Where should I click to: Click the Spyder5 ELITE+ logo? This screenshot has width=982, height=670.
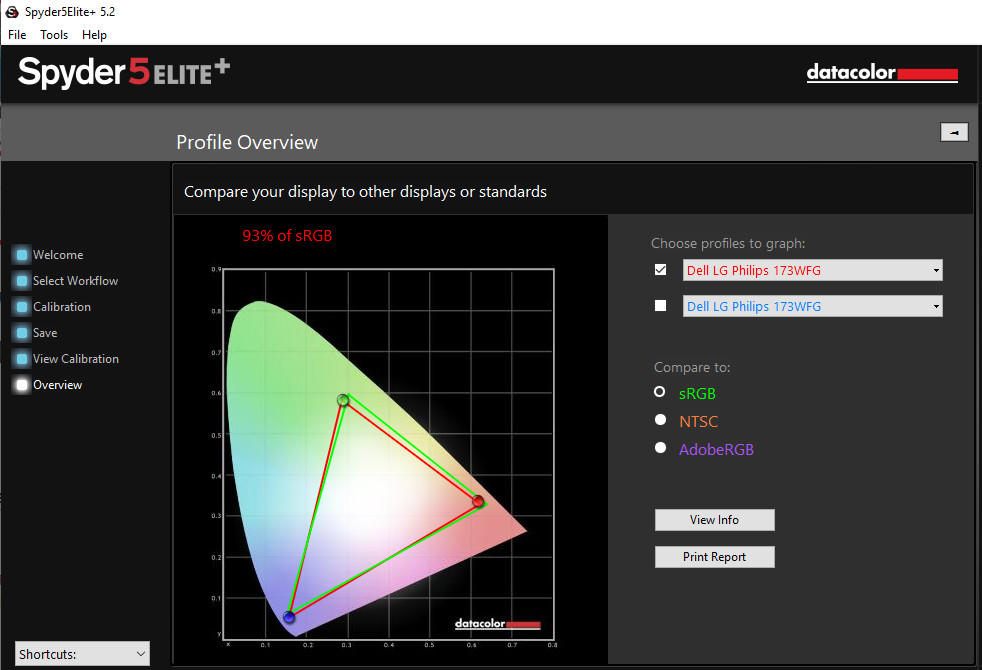[x=124, y=73]
